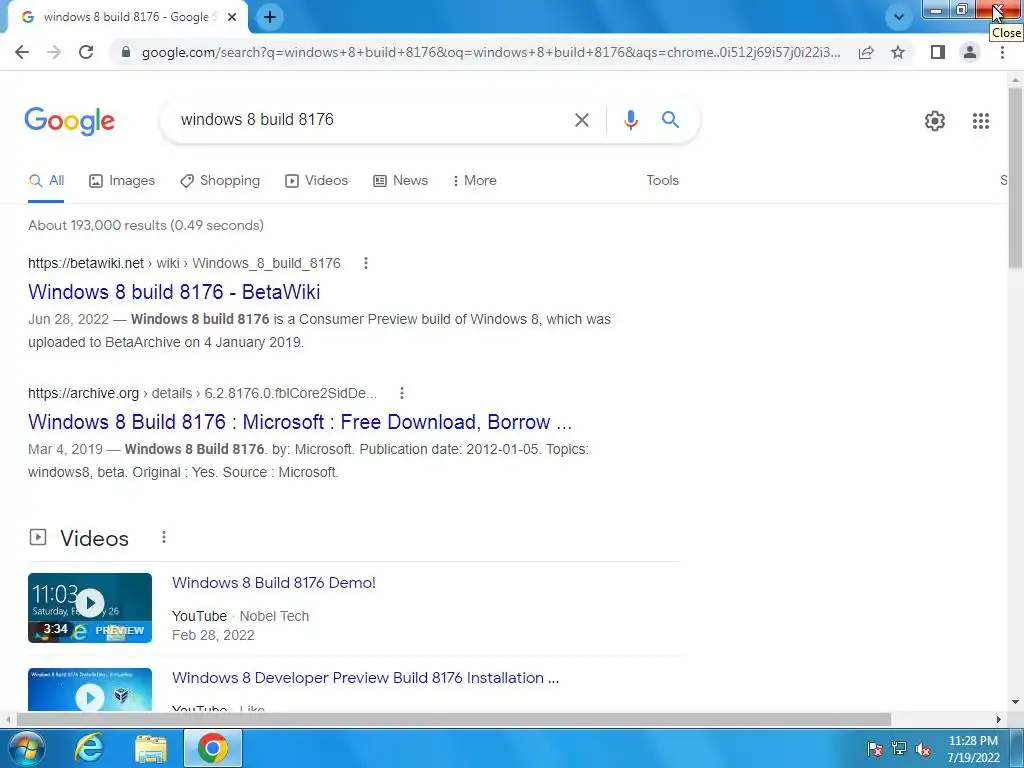This screenshot has width=1024, height=768.
Task: Open Windows 8 build 8176 - BetaWiki link
Action: point(174,291)
